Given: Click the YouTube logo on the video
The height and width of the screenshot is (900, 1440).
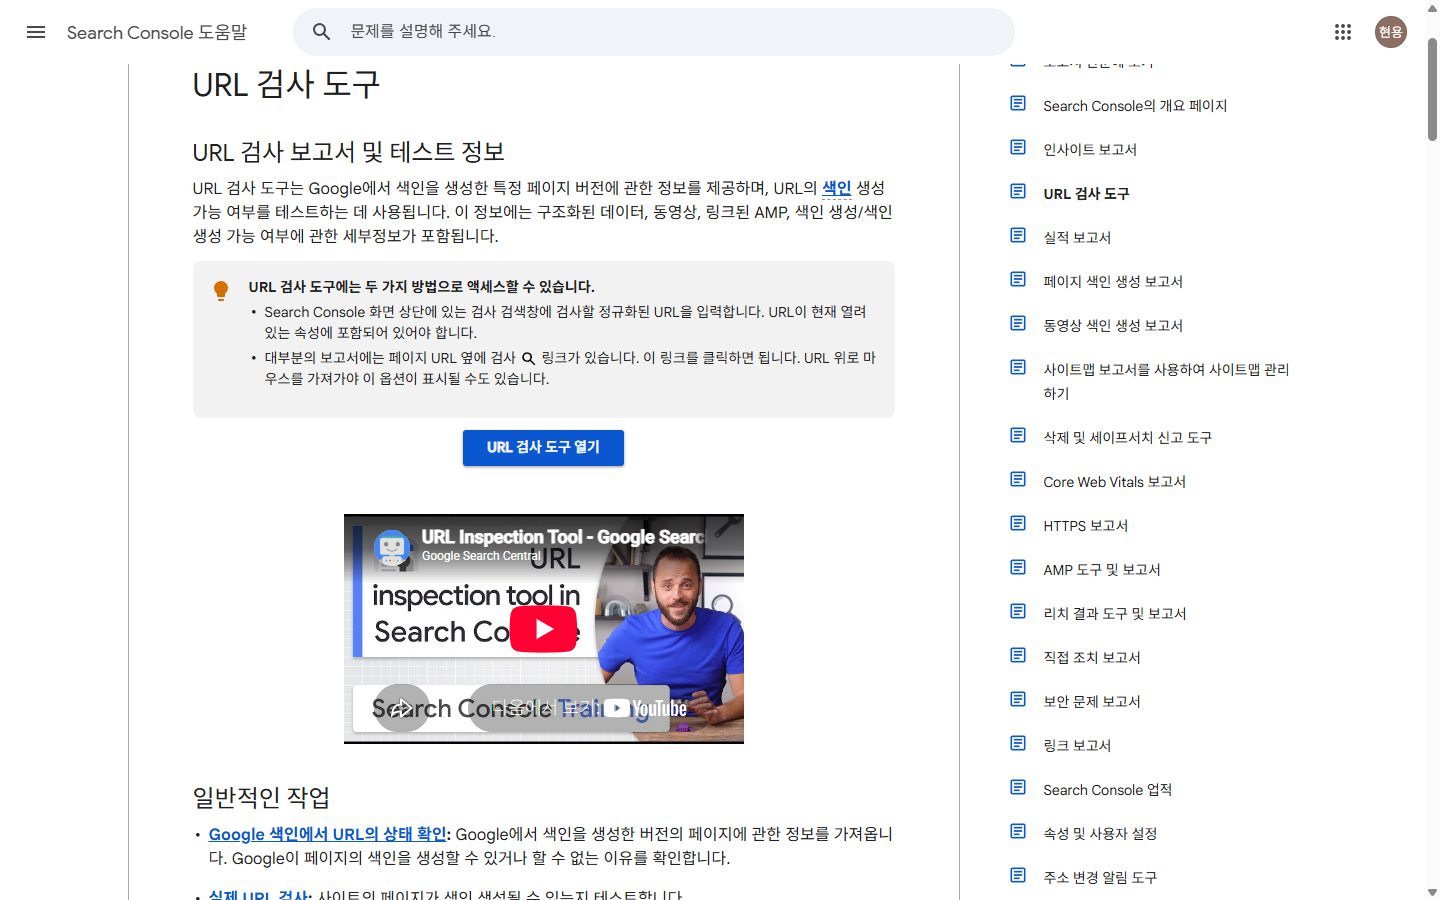Looking at the screenshot, I should (x=646, y=709).
